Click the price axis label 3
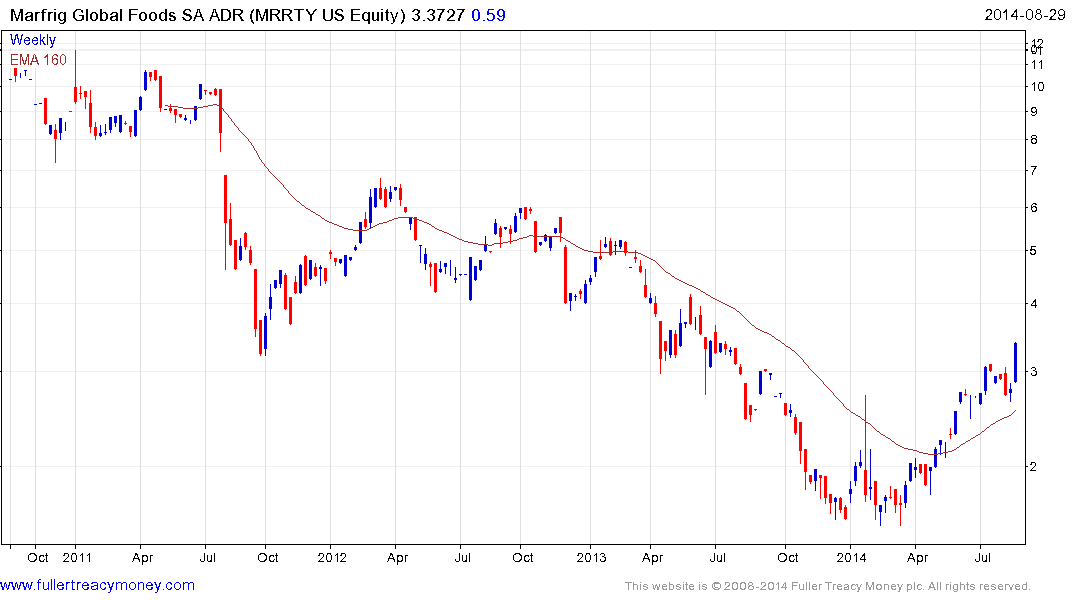The width and height of the screenshot is (1075, 600). click(x=1034, y=372)
